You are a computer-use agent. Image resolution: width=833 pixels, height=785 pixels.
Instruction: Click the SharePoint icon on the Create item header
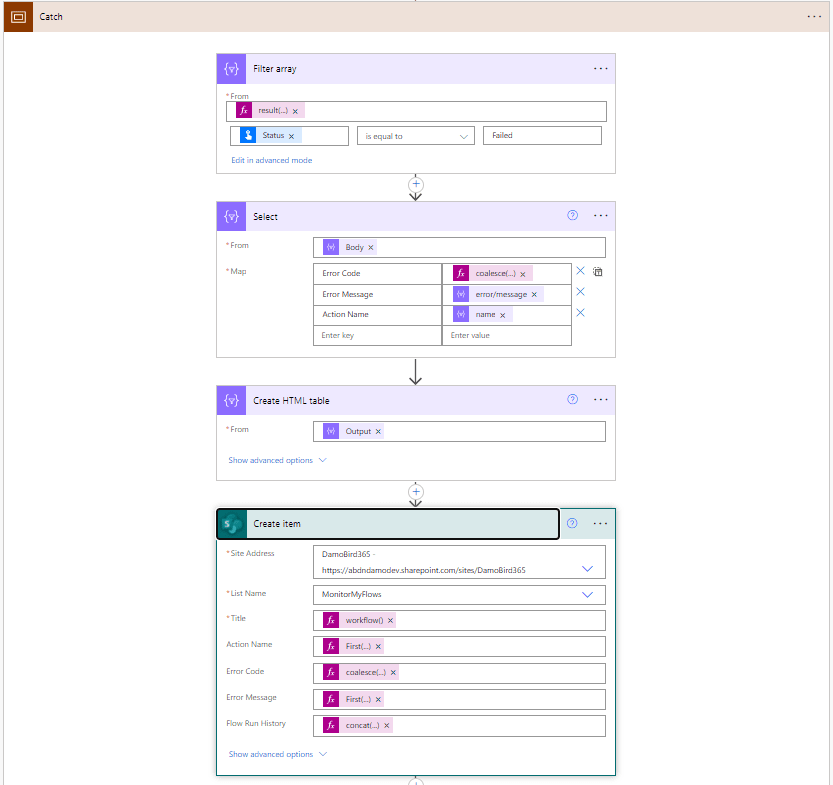(231, 523)
